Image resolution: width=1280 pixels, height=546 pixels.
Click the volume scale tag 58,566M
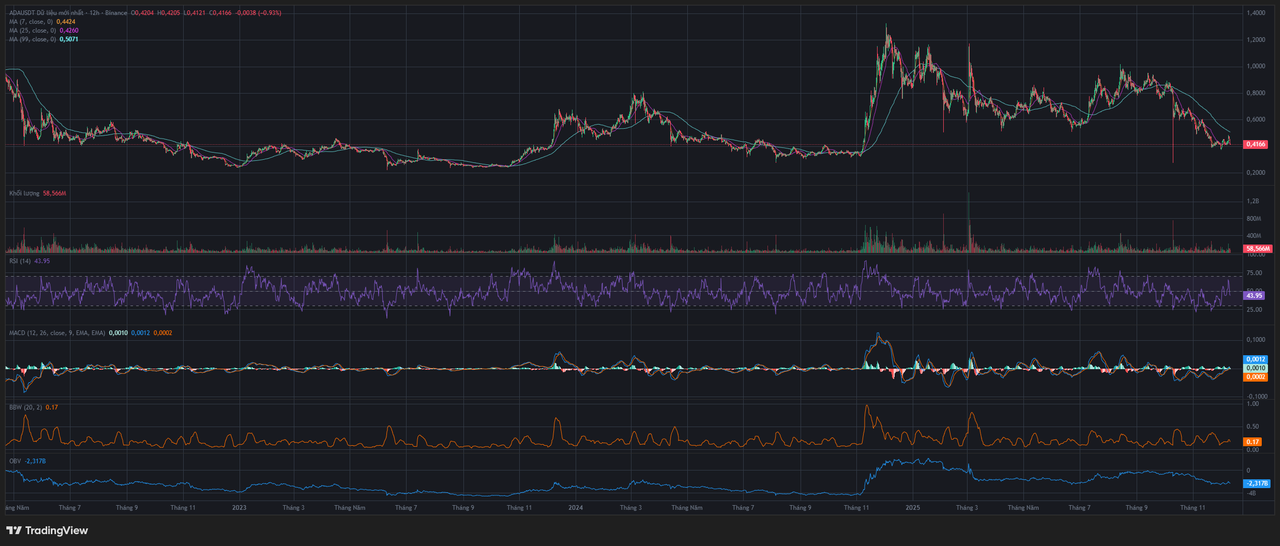pos(1256,248)
